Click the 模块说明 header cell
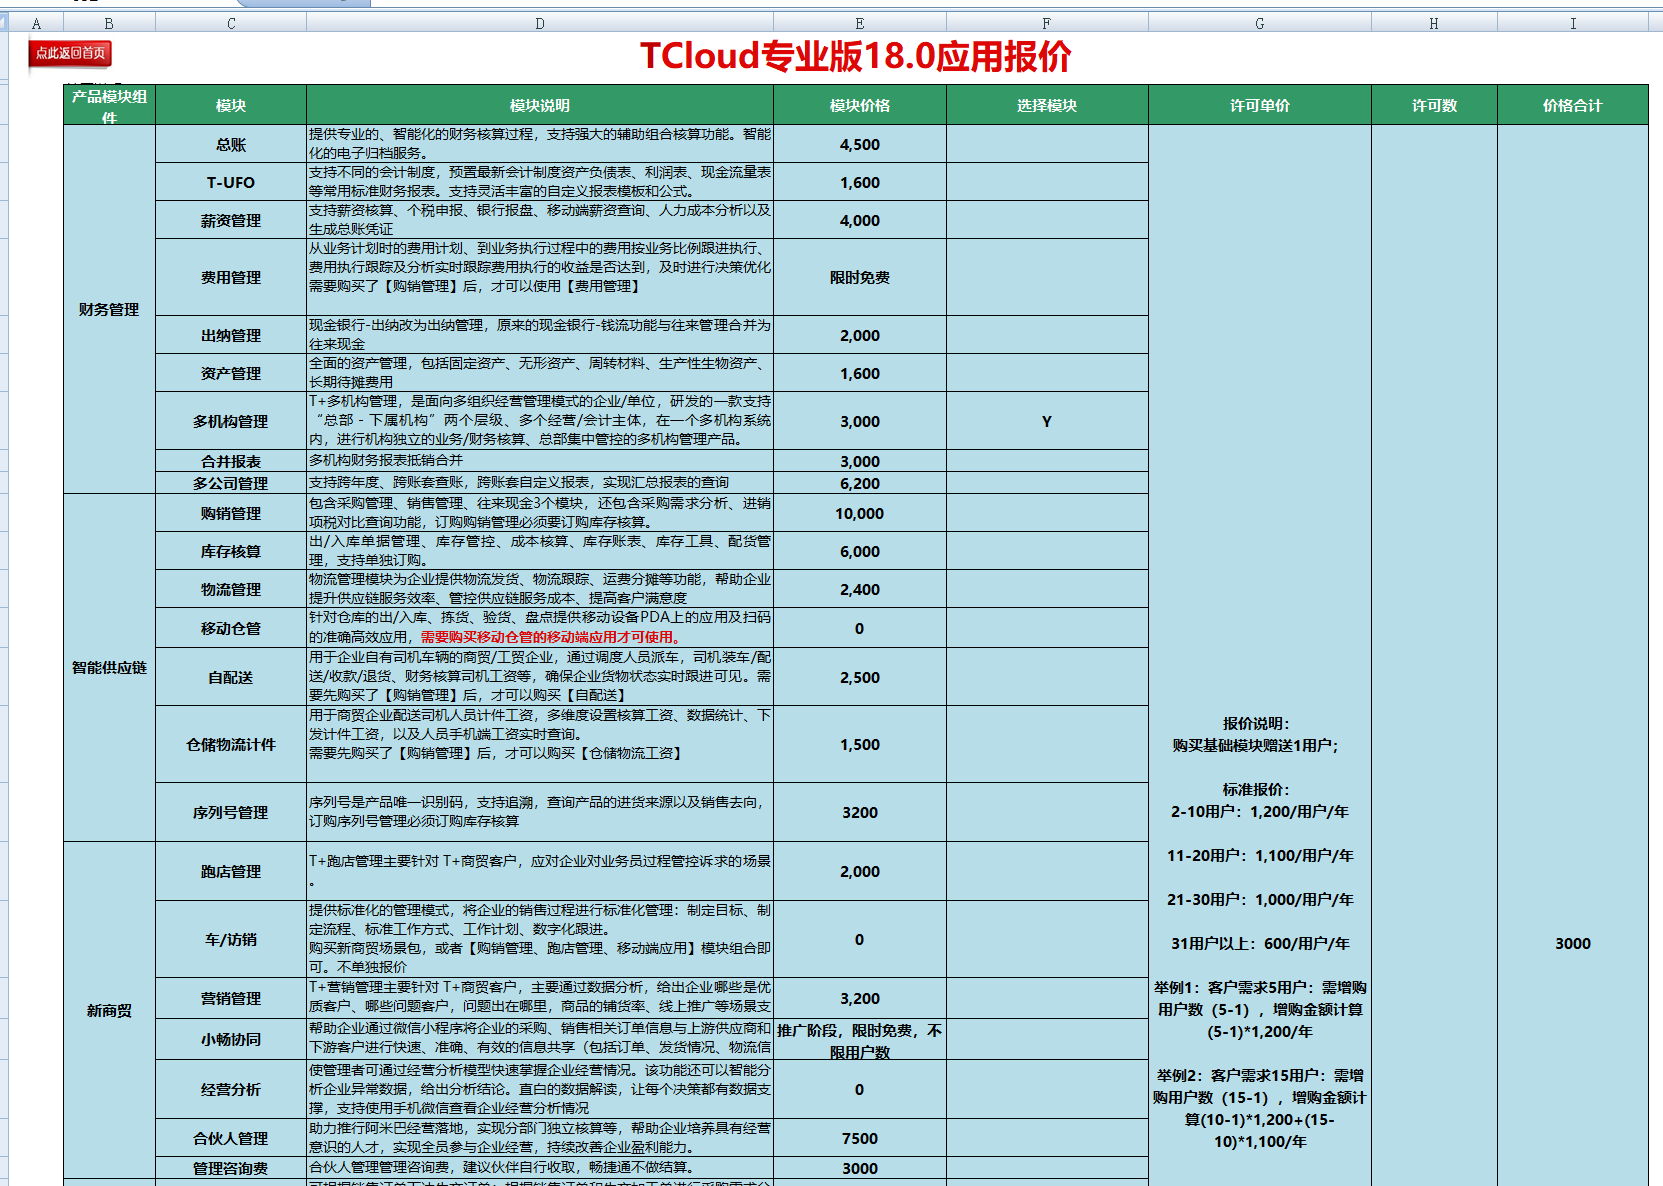This screenshot has width=1663, height=1186. tap(540, 105)
